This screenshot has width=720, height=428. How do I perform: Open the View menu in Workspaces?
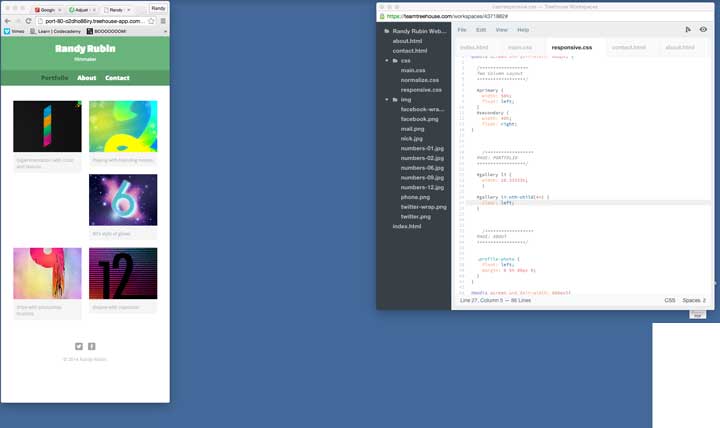click(501, 30)
